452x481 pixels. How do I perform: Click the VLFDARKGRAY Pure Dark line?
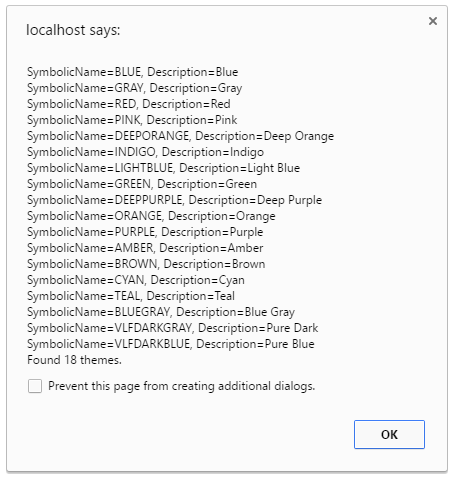[173, 328]
